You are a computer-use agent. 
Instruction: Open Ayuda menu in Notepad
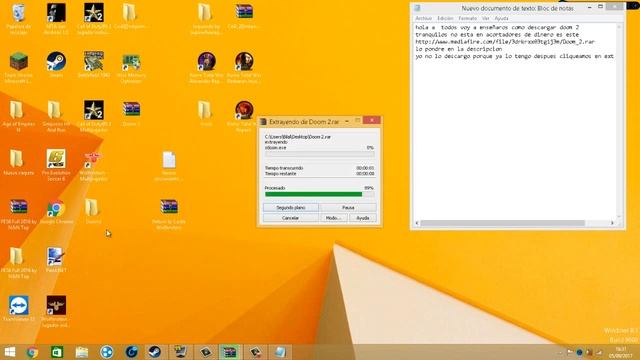coord(501,18)
